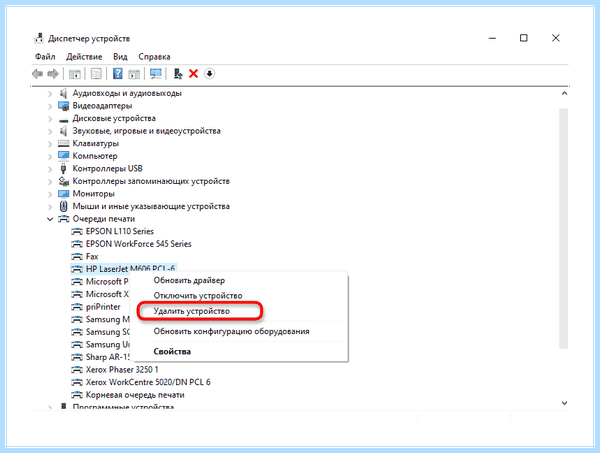Select Корневая очередь печати item
Viewport: 600px width, 453px height.
tap(135, 395)
